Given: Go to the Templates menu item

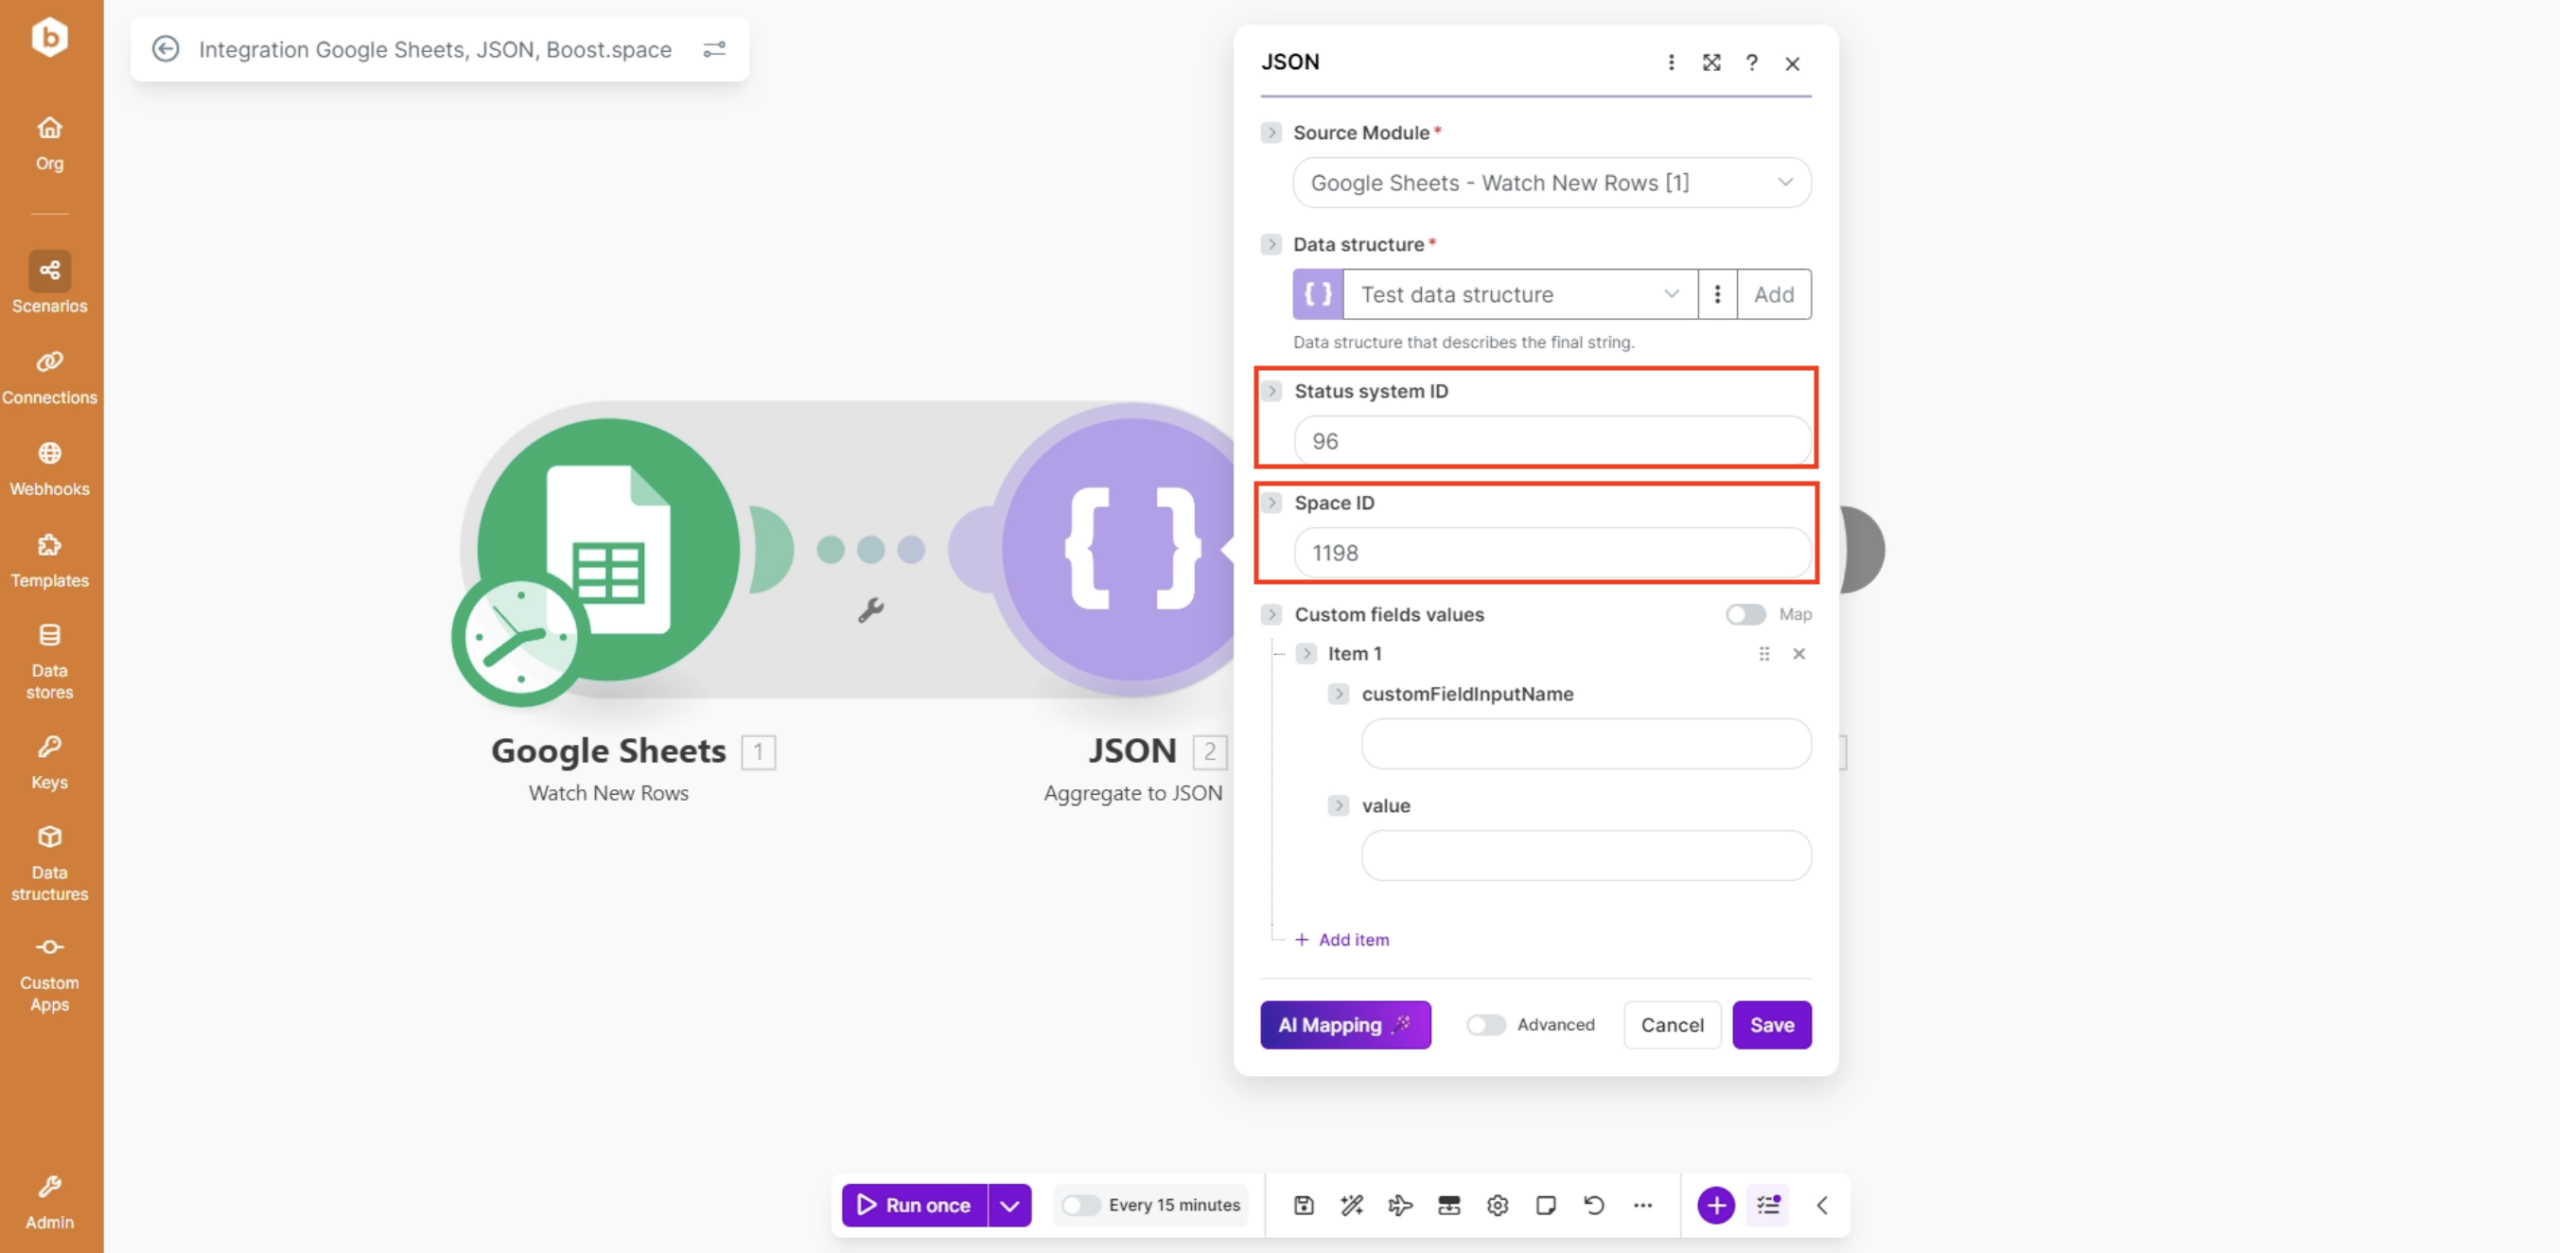Looking at the screenshot, I should 49,560.
